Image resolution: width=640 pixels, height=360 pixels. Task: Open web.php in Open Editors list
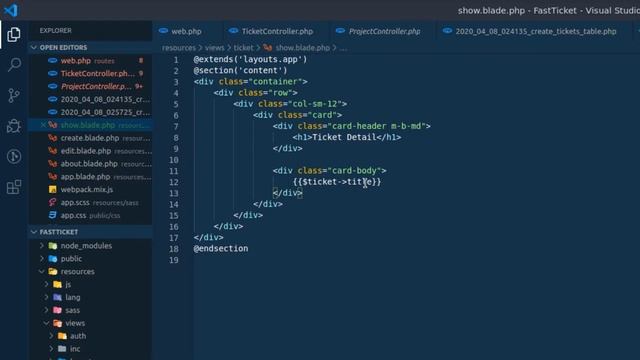(91, 61)
